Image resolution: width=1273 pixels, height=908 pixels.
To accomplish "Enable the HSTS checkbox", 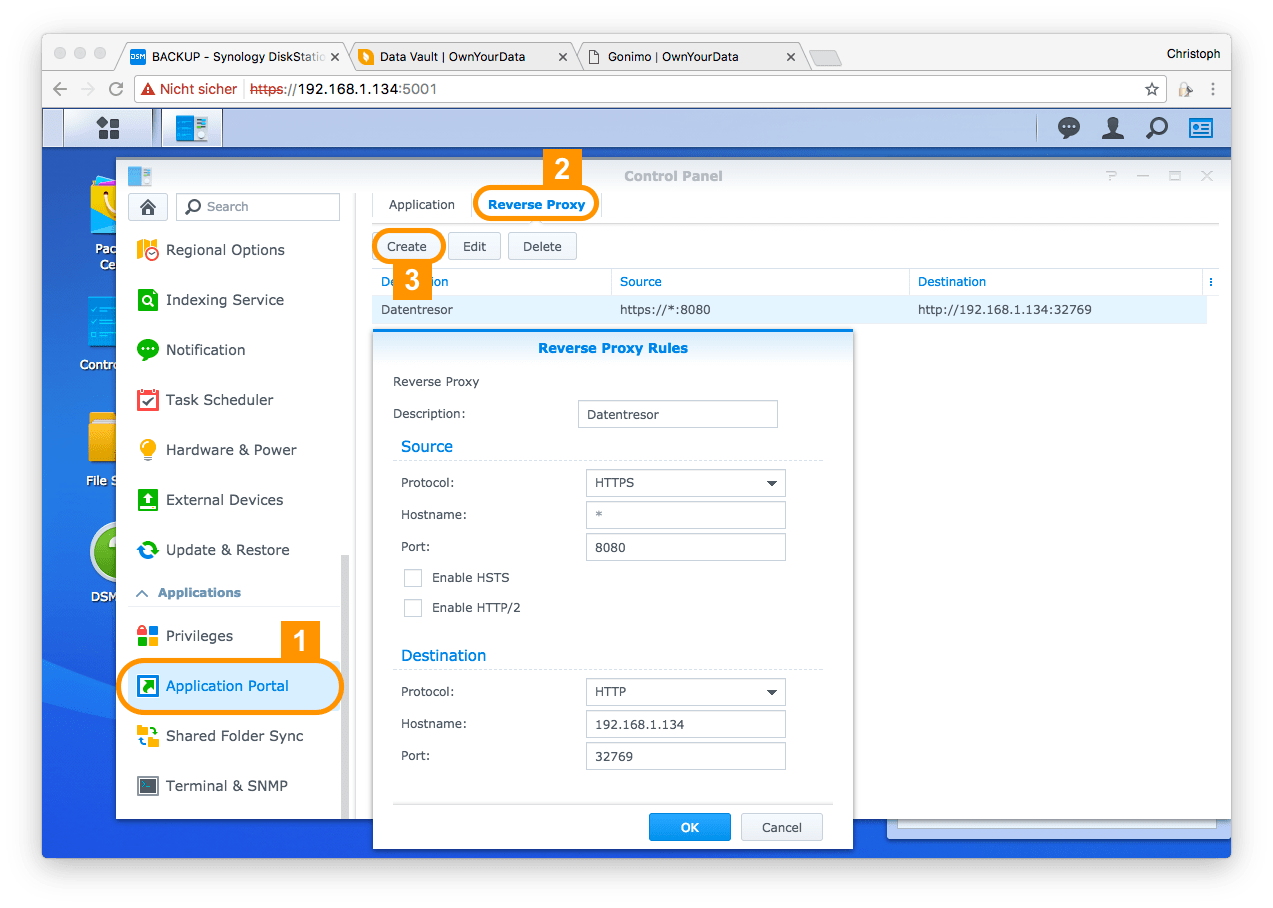I will (413, 578).
